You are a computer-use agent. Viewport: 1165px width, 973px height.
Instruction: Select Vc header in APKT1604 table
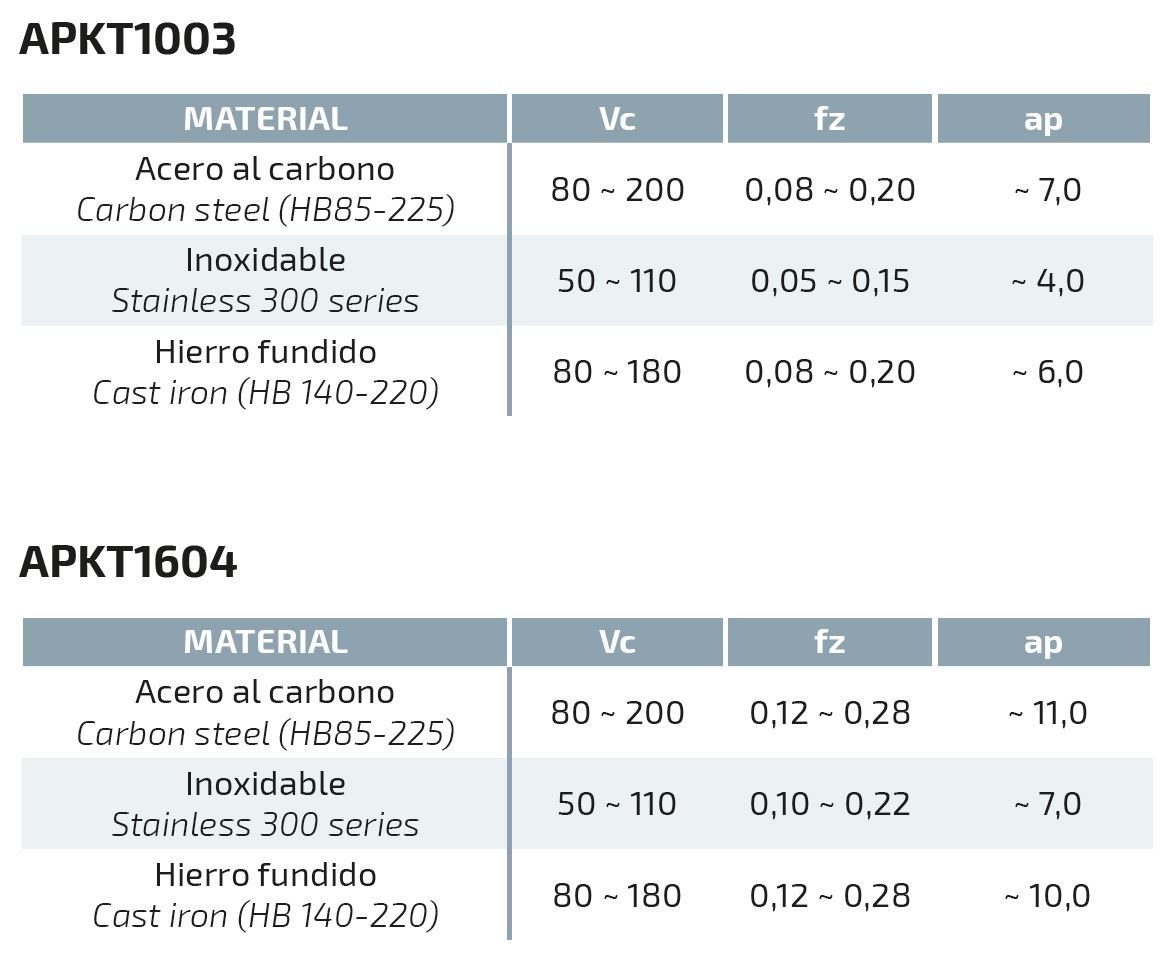point(617,642)
